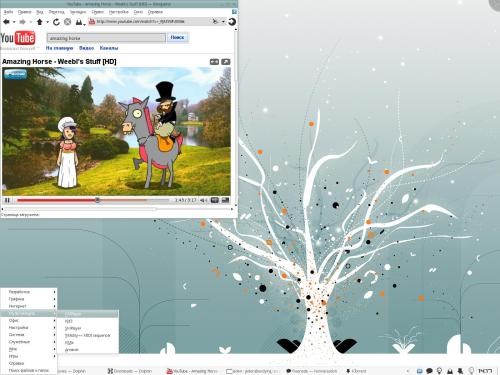
Task: Launch Amarok from the submenu
Action: coord(88,350)
